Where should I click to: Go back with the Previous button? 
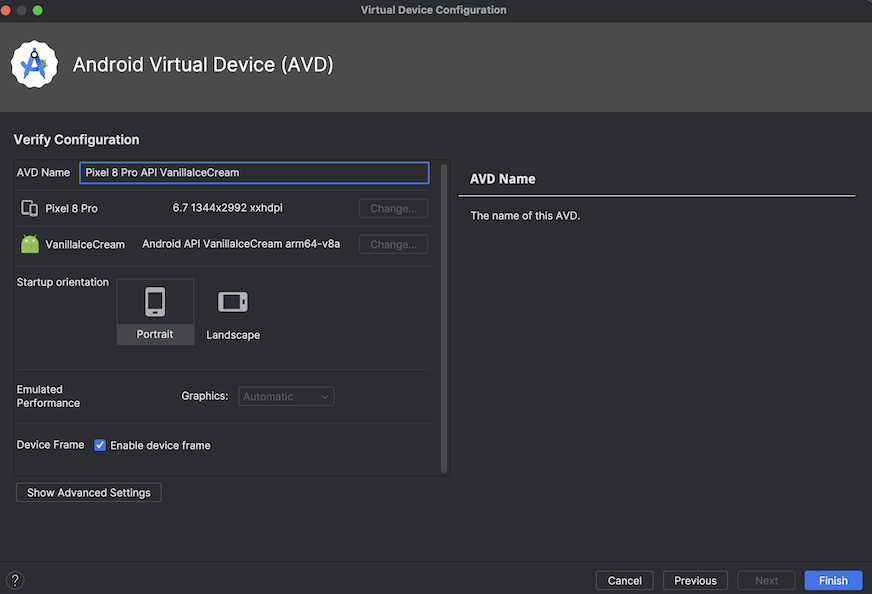pyautogui.click(x=695, y=580)
